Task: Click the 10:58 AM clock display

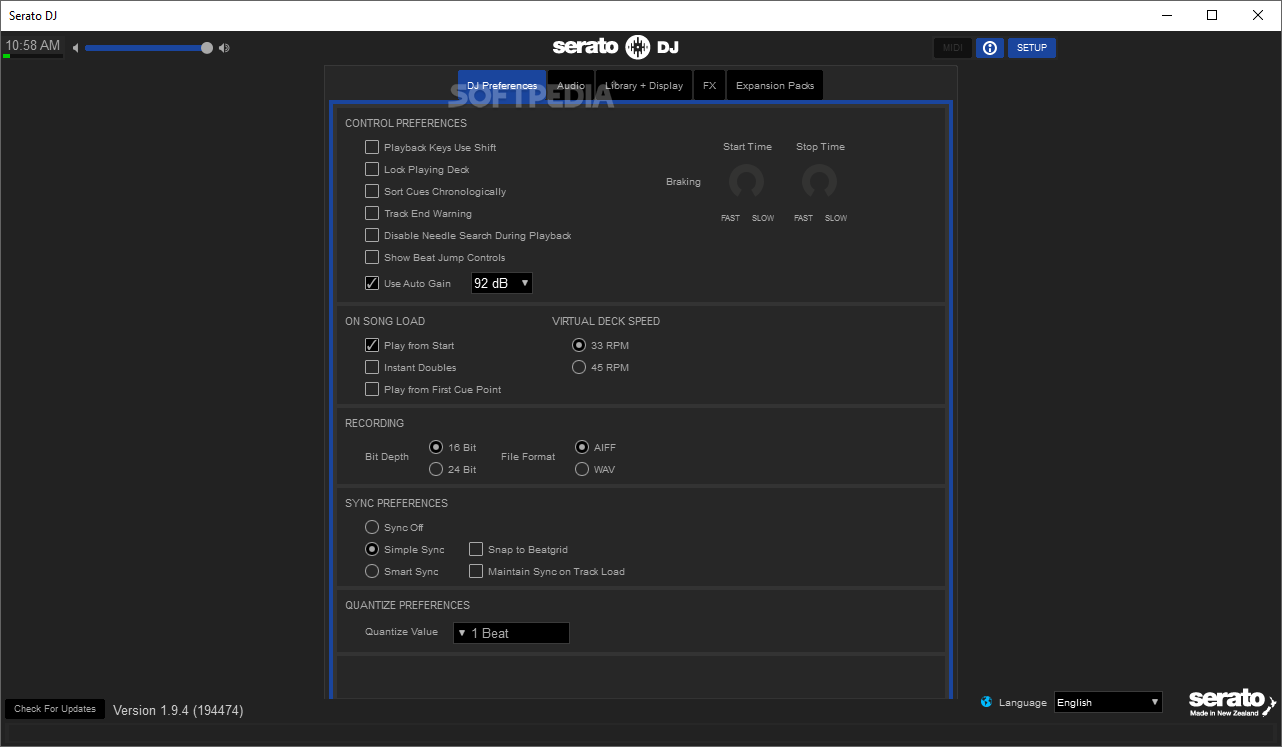Action: 33,46
